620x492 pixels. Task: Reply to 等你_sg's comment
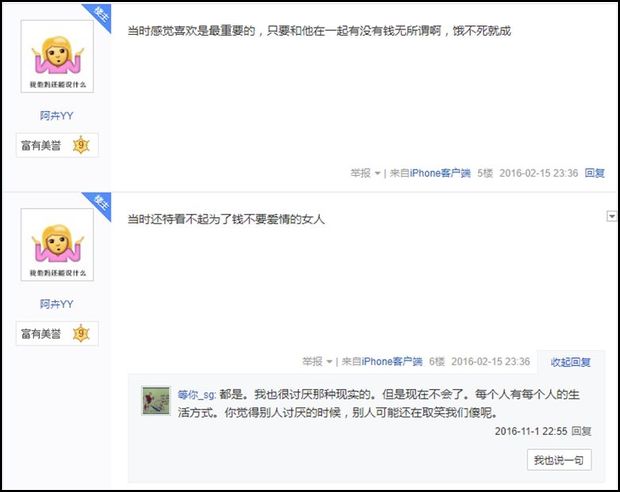582,431
